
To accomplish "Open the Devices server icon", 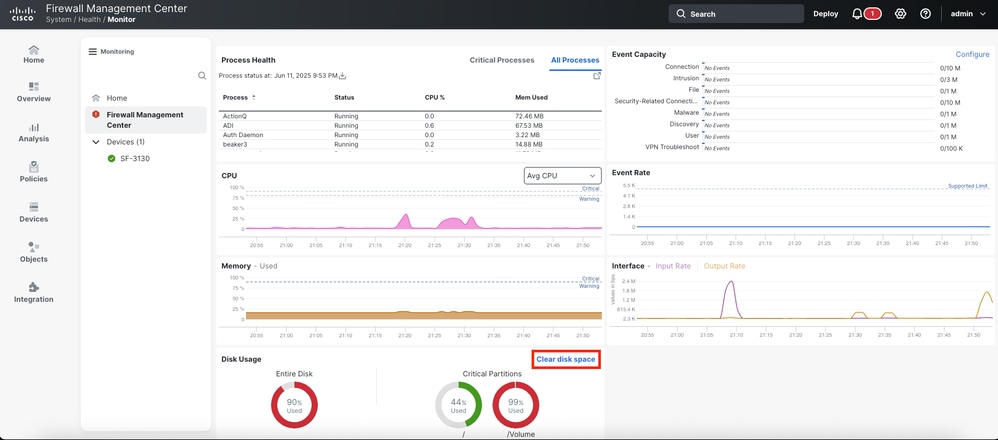I will point(34,207).
